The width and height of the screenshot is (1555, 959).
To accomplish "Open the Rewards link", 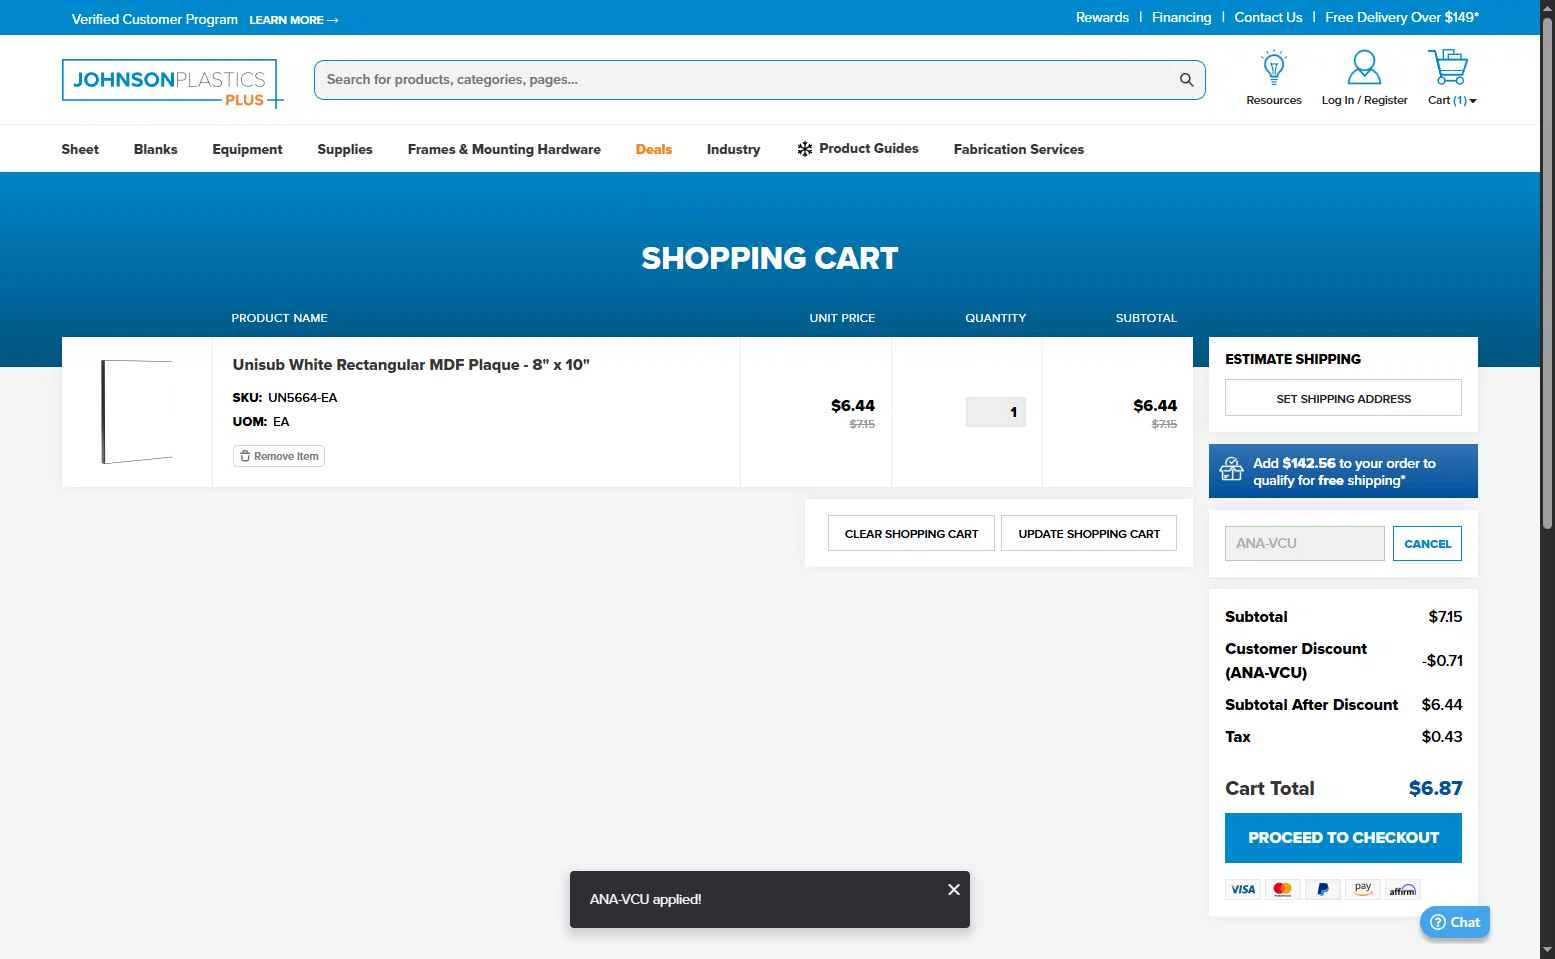I will coord(1102,17).
